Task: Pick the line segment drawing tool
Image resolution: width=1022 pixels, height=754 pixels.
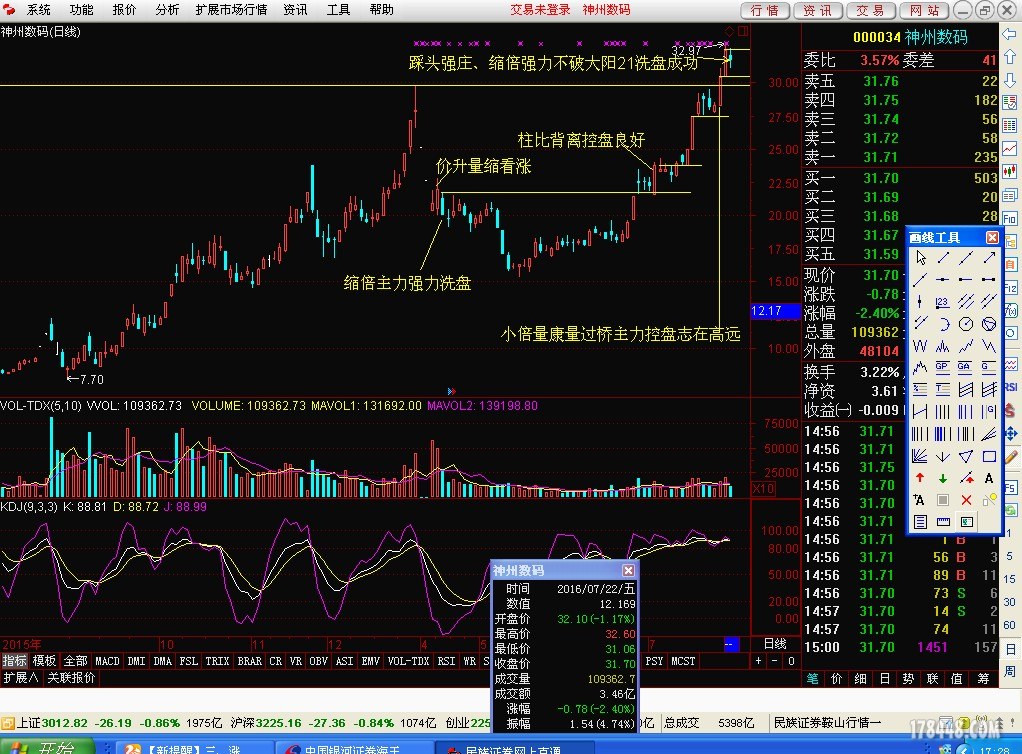Action: (943, 257)
